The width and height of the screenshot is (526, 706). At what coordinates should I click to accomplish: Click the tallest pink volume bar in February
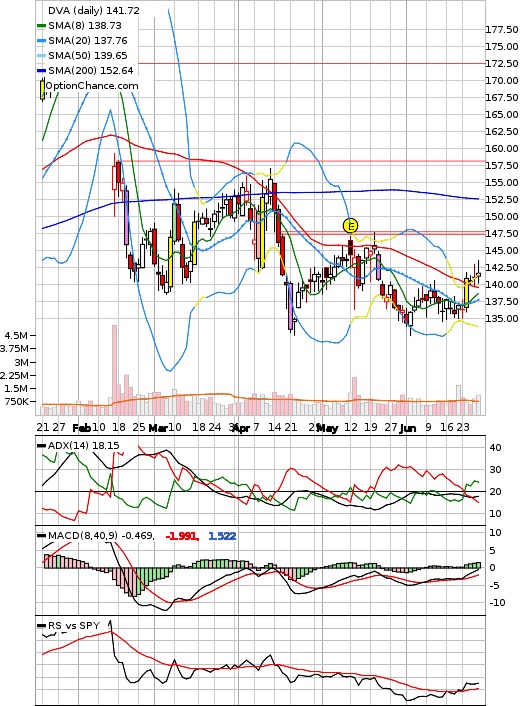point(114,370)
